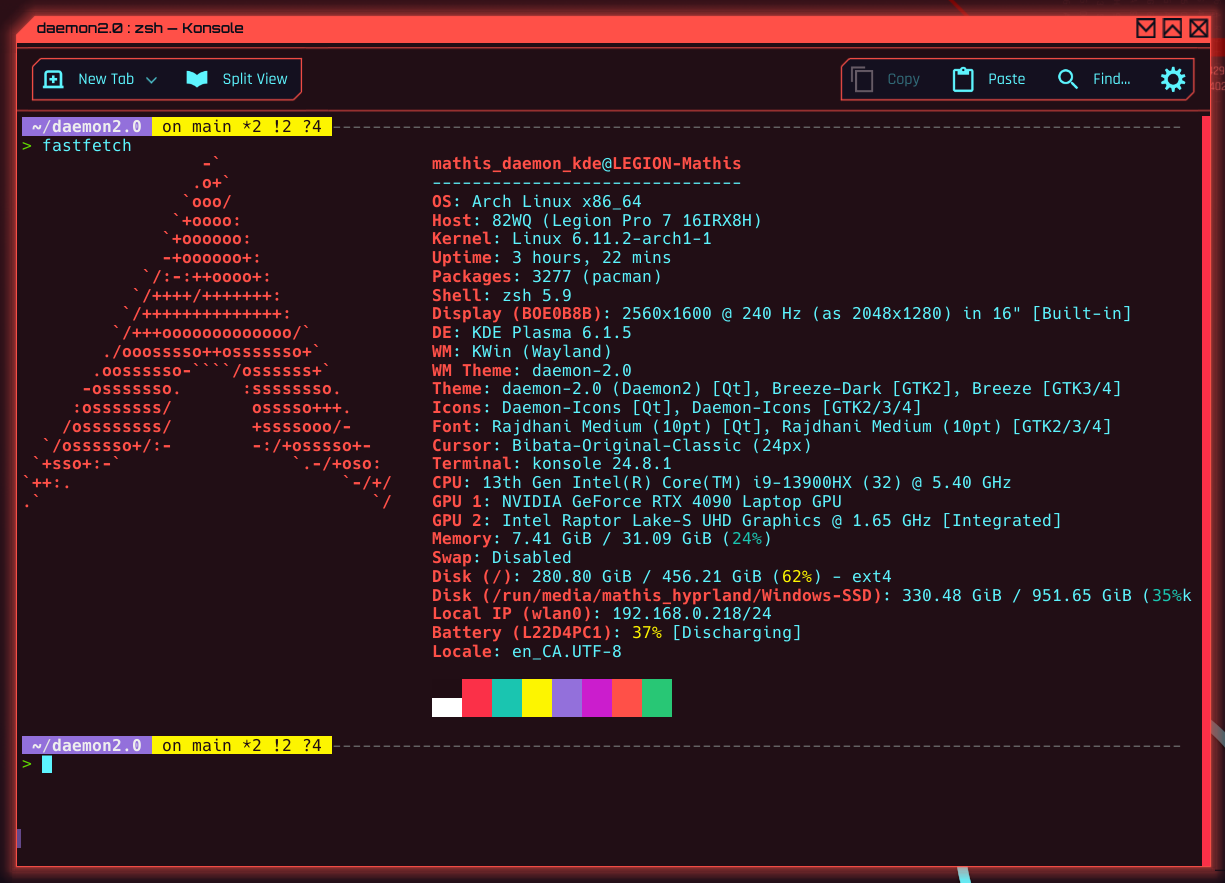
Task: Click the magenta color block
Action: (597, 698)
